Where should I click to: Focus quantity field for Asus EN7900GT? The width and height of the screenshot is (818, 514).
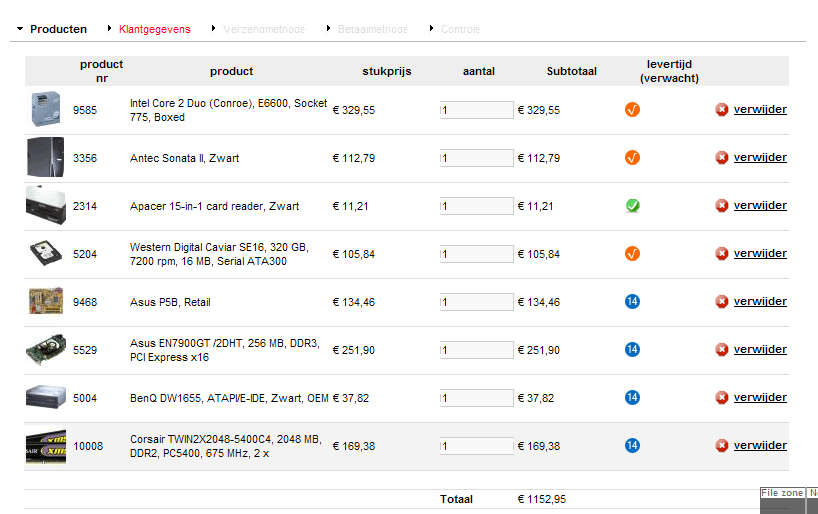click(x=477, y=350)
